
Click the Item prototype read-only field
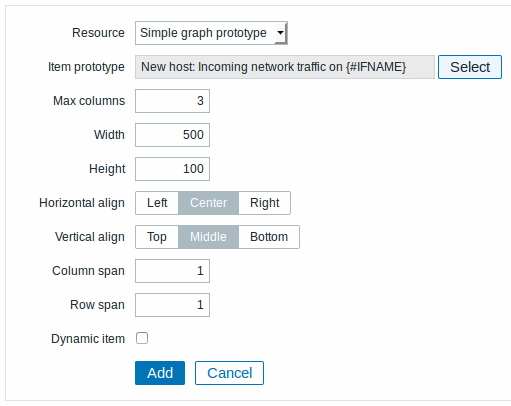click(x=285, y=67)
